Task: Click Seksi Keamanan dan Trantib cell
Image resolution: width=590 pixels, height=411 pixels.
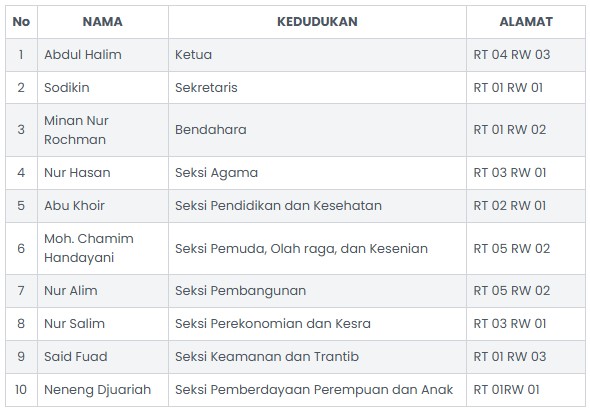Action: coord(317,356)
